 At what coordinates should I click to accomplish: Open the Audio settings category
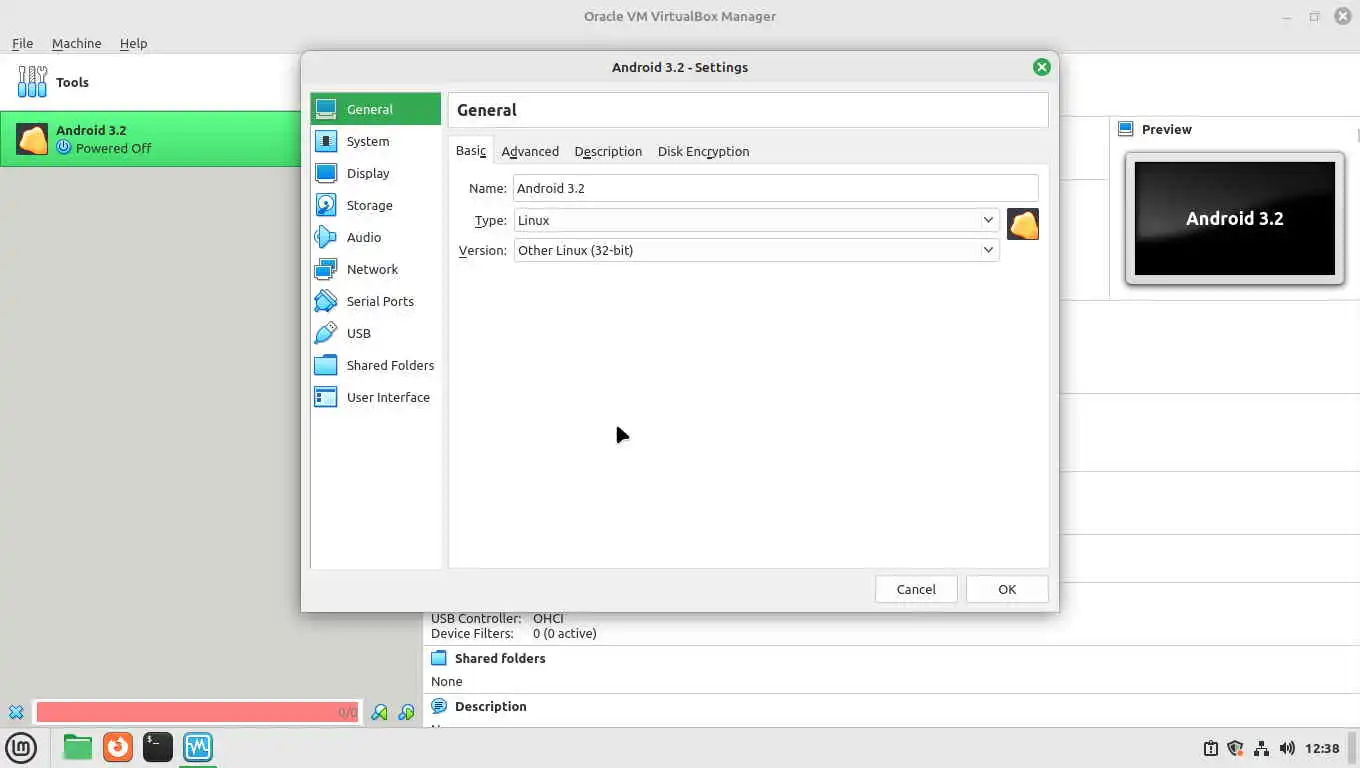[375, 237]
